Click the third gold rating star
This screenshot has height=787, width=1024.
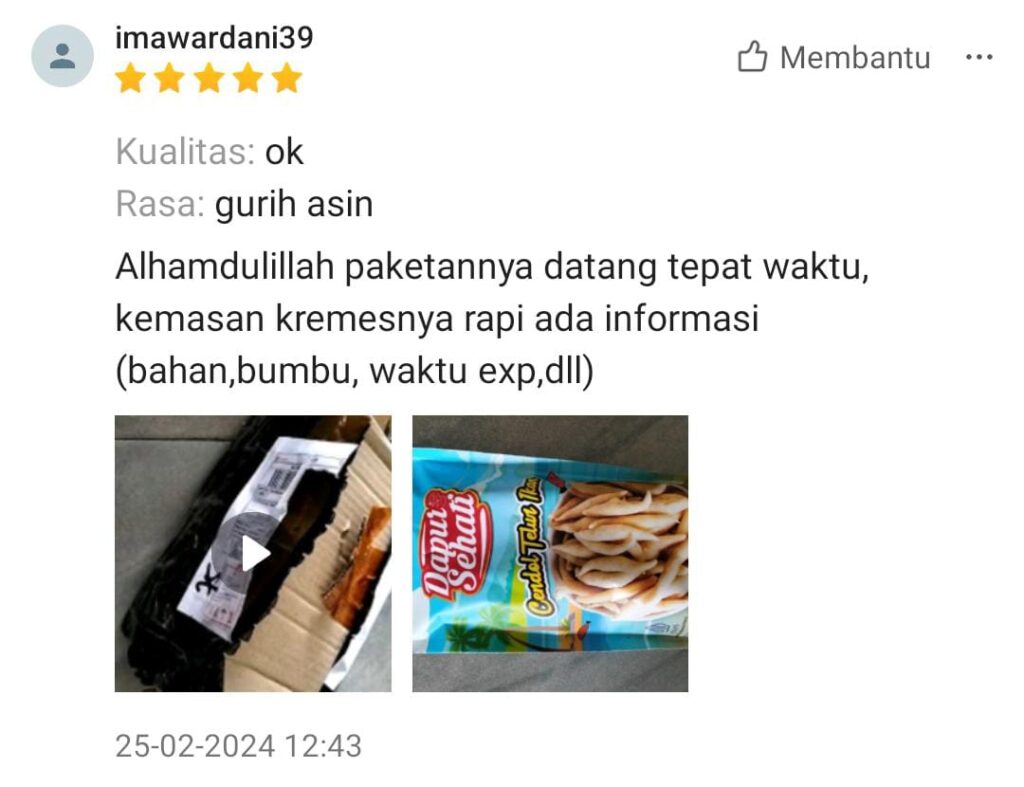[209, 78]
